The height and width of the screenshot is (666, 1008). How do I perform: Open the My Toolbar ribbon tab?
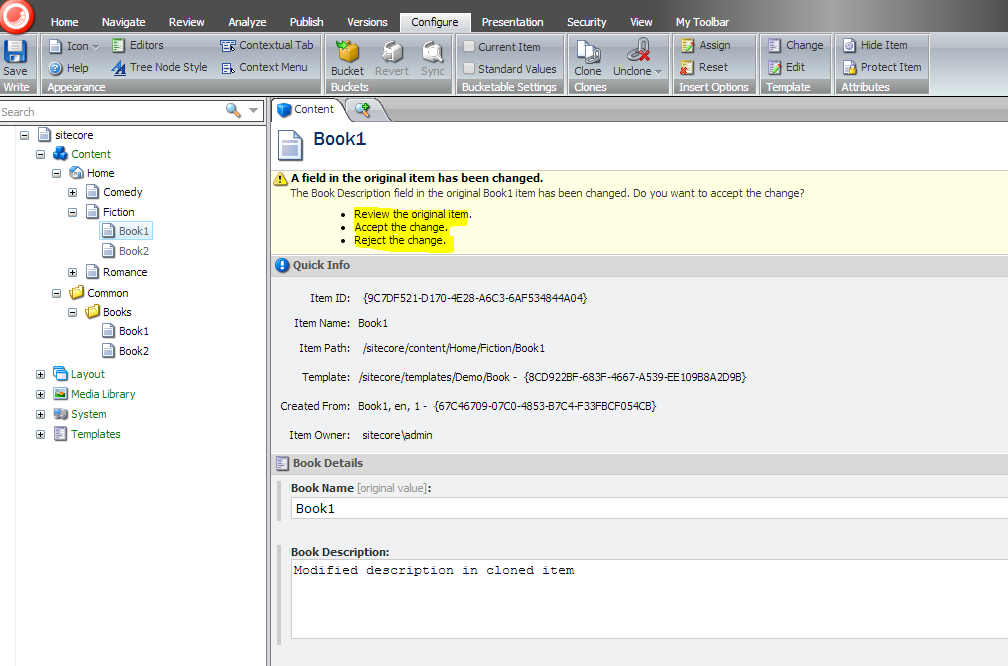coord(702,22)
